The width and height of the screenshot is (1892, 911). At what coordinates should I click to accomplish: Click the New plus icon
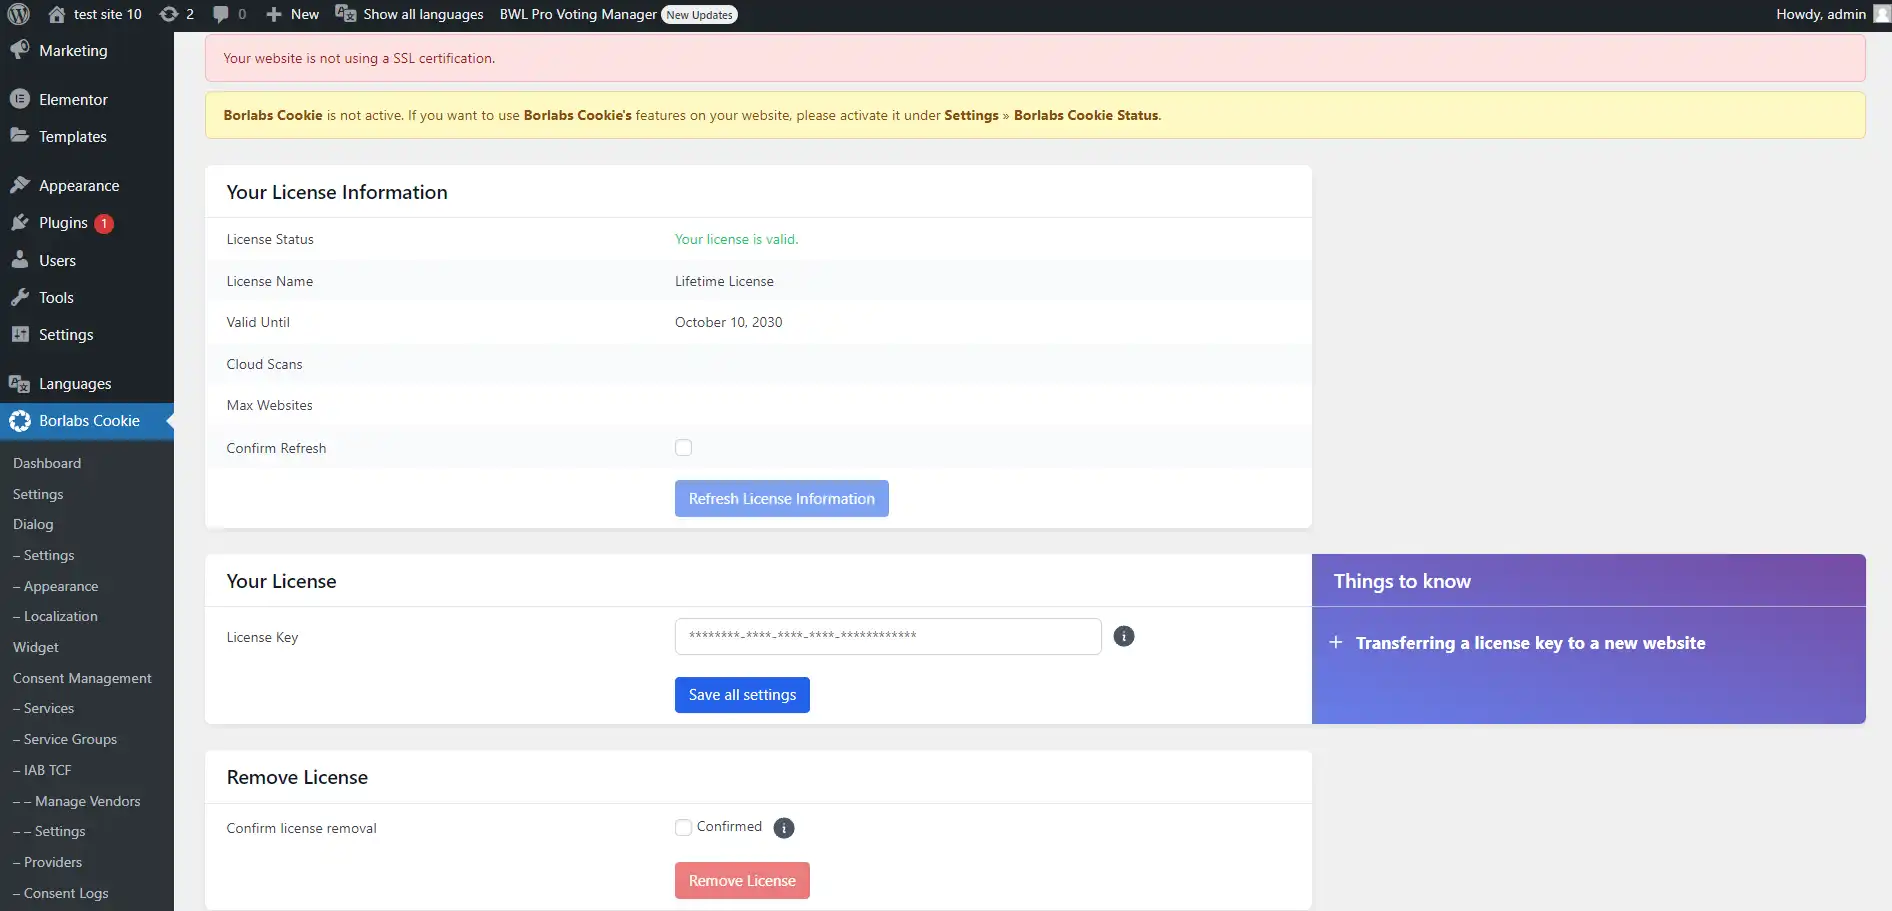[x=273, y=14]
